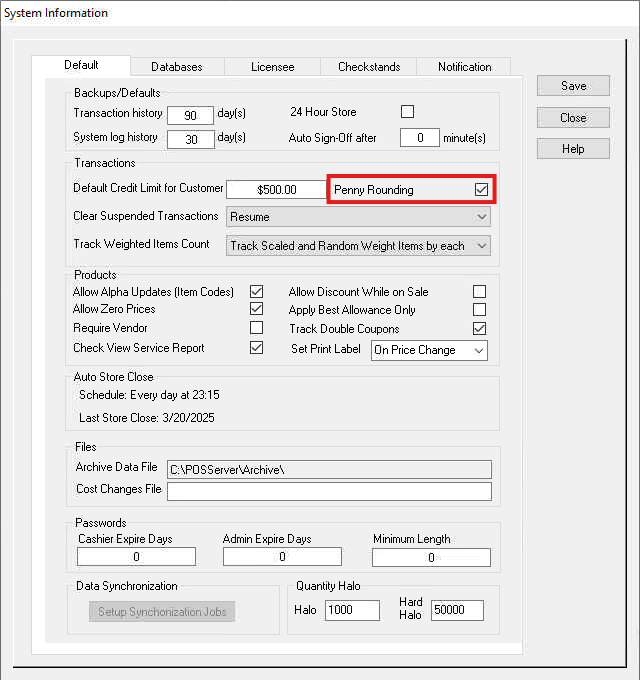Screen dimensions: 640x680
Task: Enable Allow Discount While on Sale
Action: coord(480,292)
